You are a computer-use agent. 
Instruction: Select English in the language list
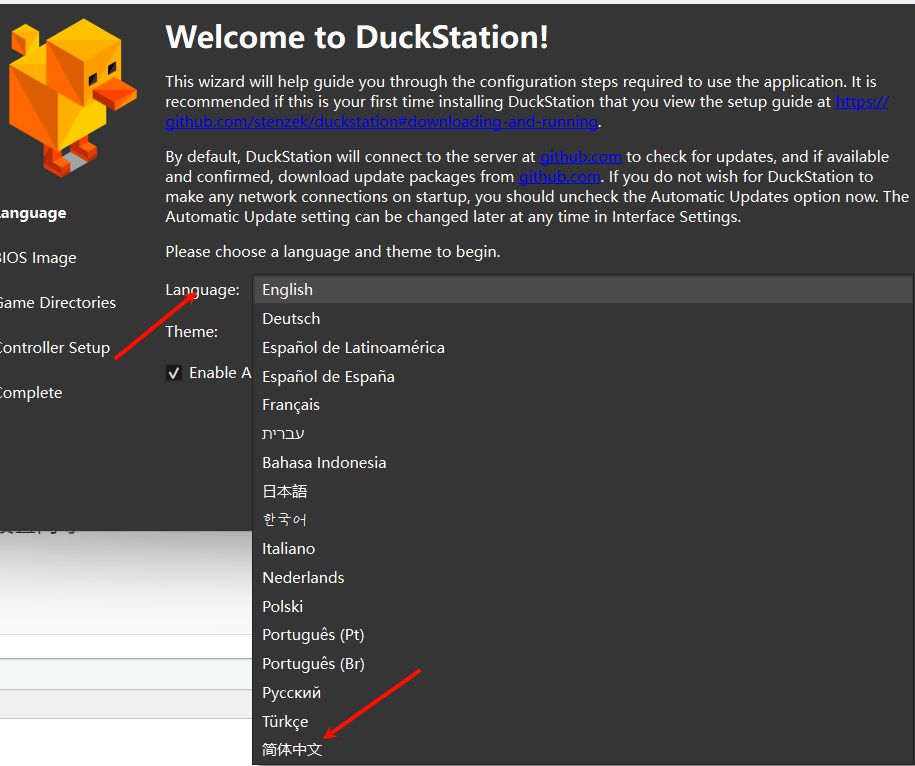pyautogui.click(x=288, y=290)
